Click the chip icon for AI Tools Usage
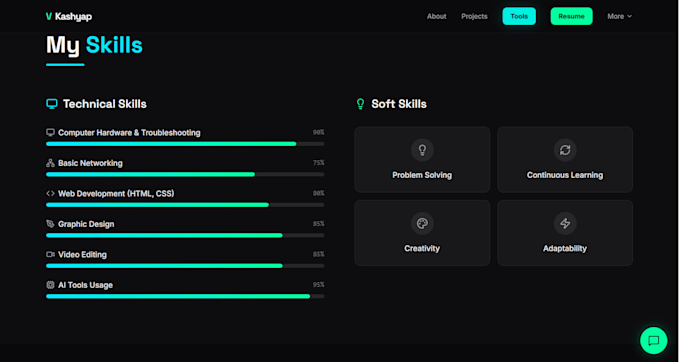 click(50, 285)
